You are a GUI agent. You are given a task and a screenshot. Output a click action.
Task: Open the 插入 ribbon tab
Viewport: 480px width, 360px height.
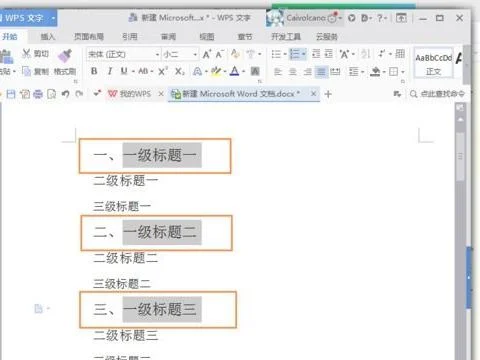(48, 37)
